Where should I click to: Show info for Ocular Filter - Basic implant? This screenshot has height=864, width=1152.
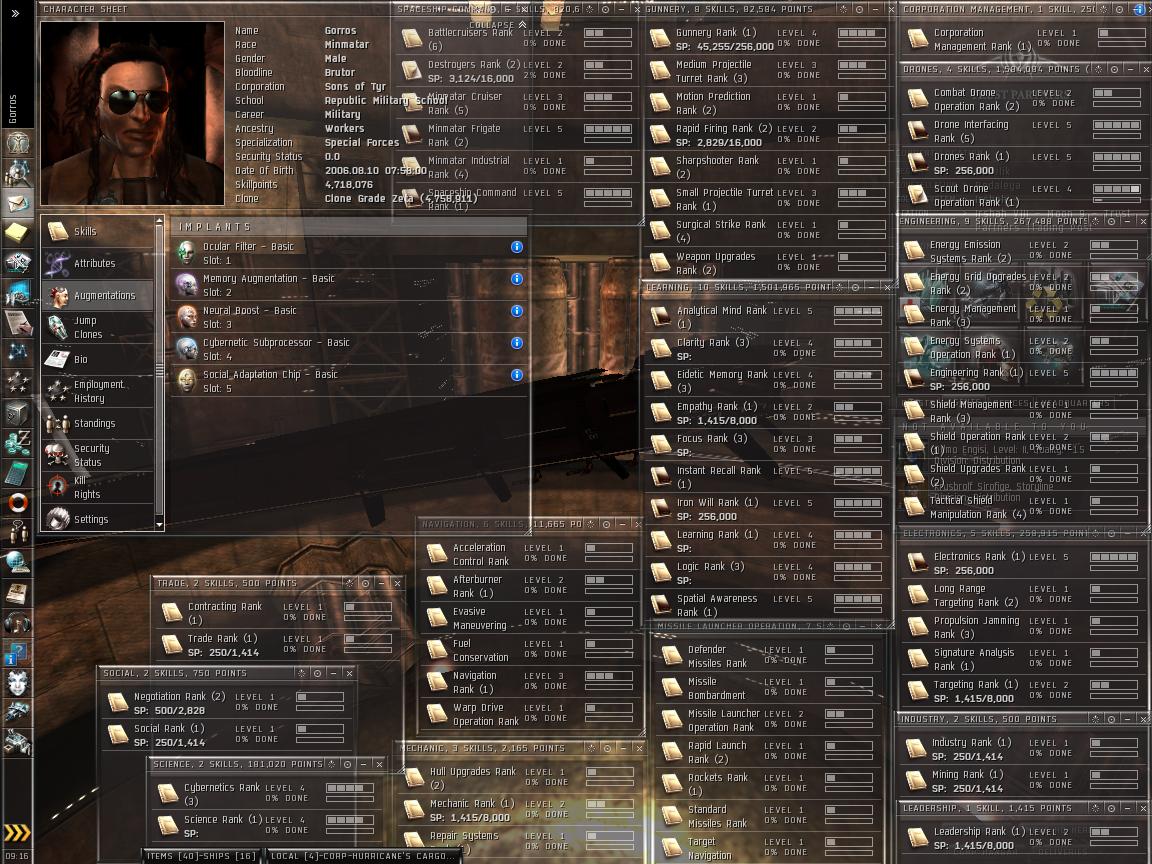pos(517,247)
